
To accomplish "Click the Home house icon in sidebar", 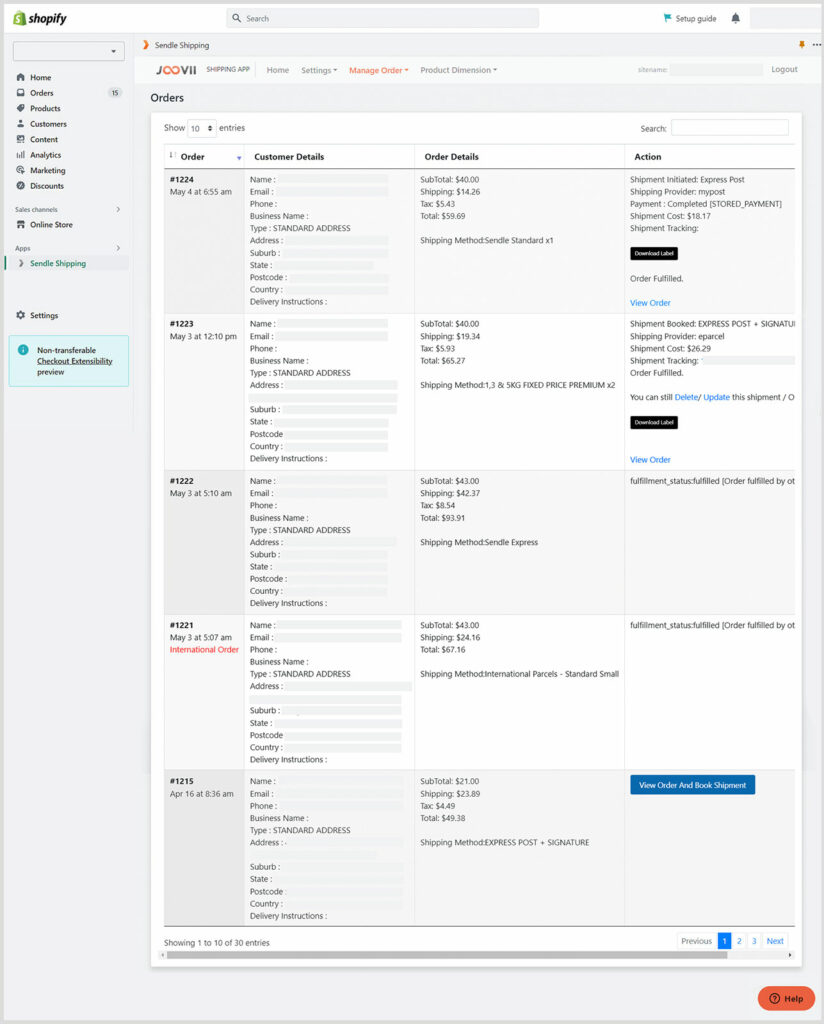I will tap(20, 77).
